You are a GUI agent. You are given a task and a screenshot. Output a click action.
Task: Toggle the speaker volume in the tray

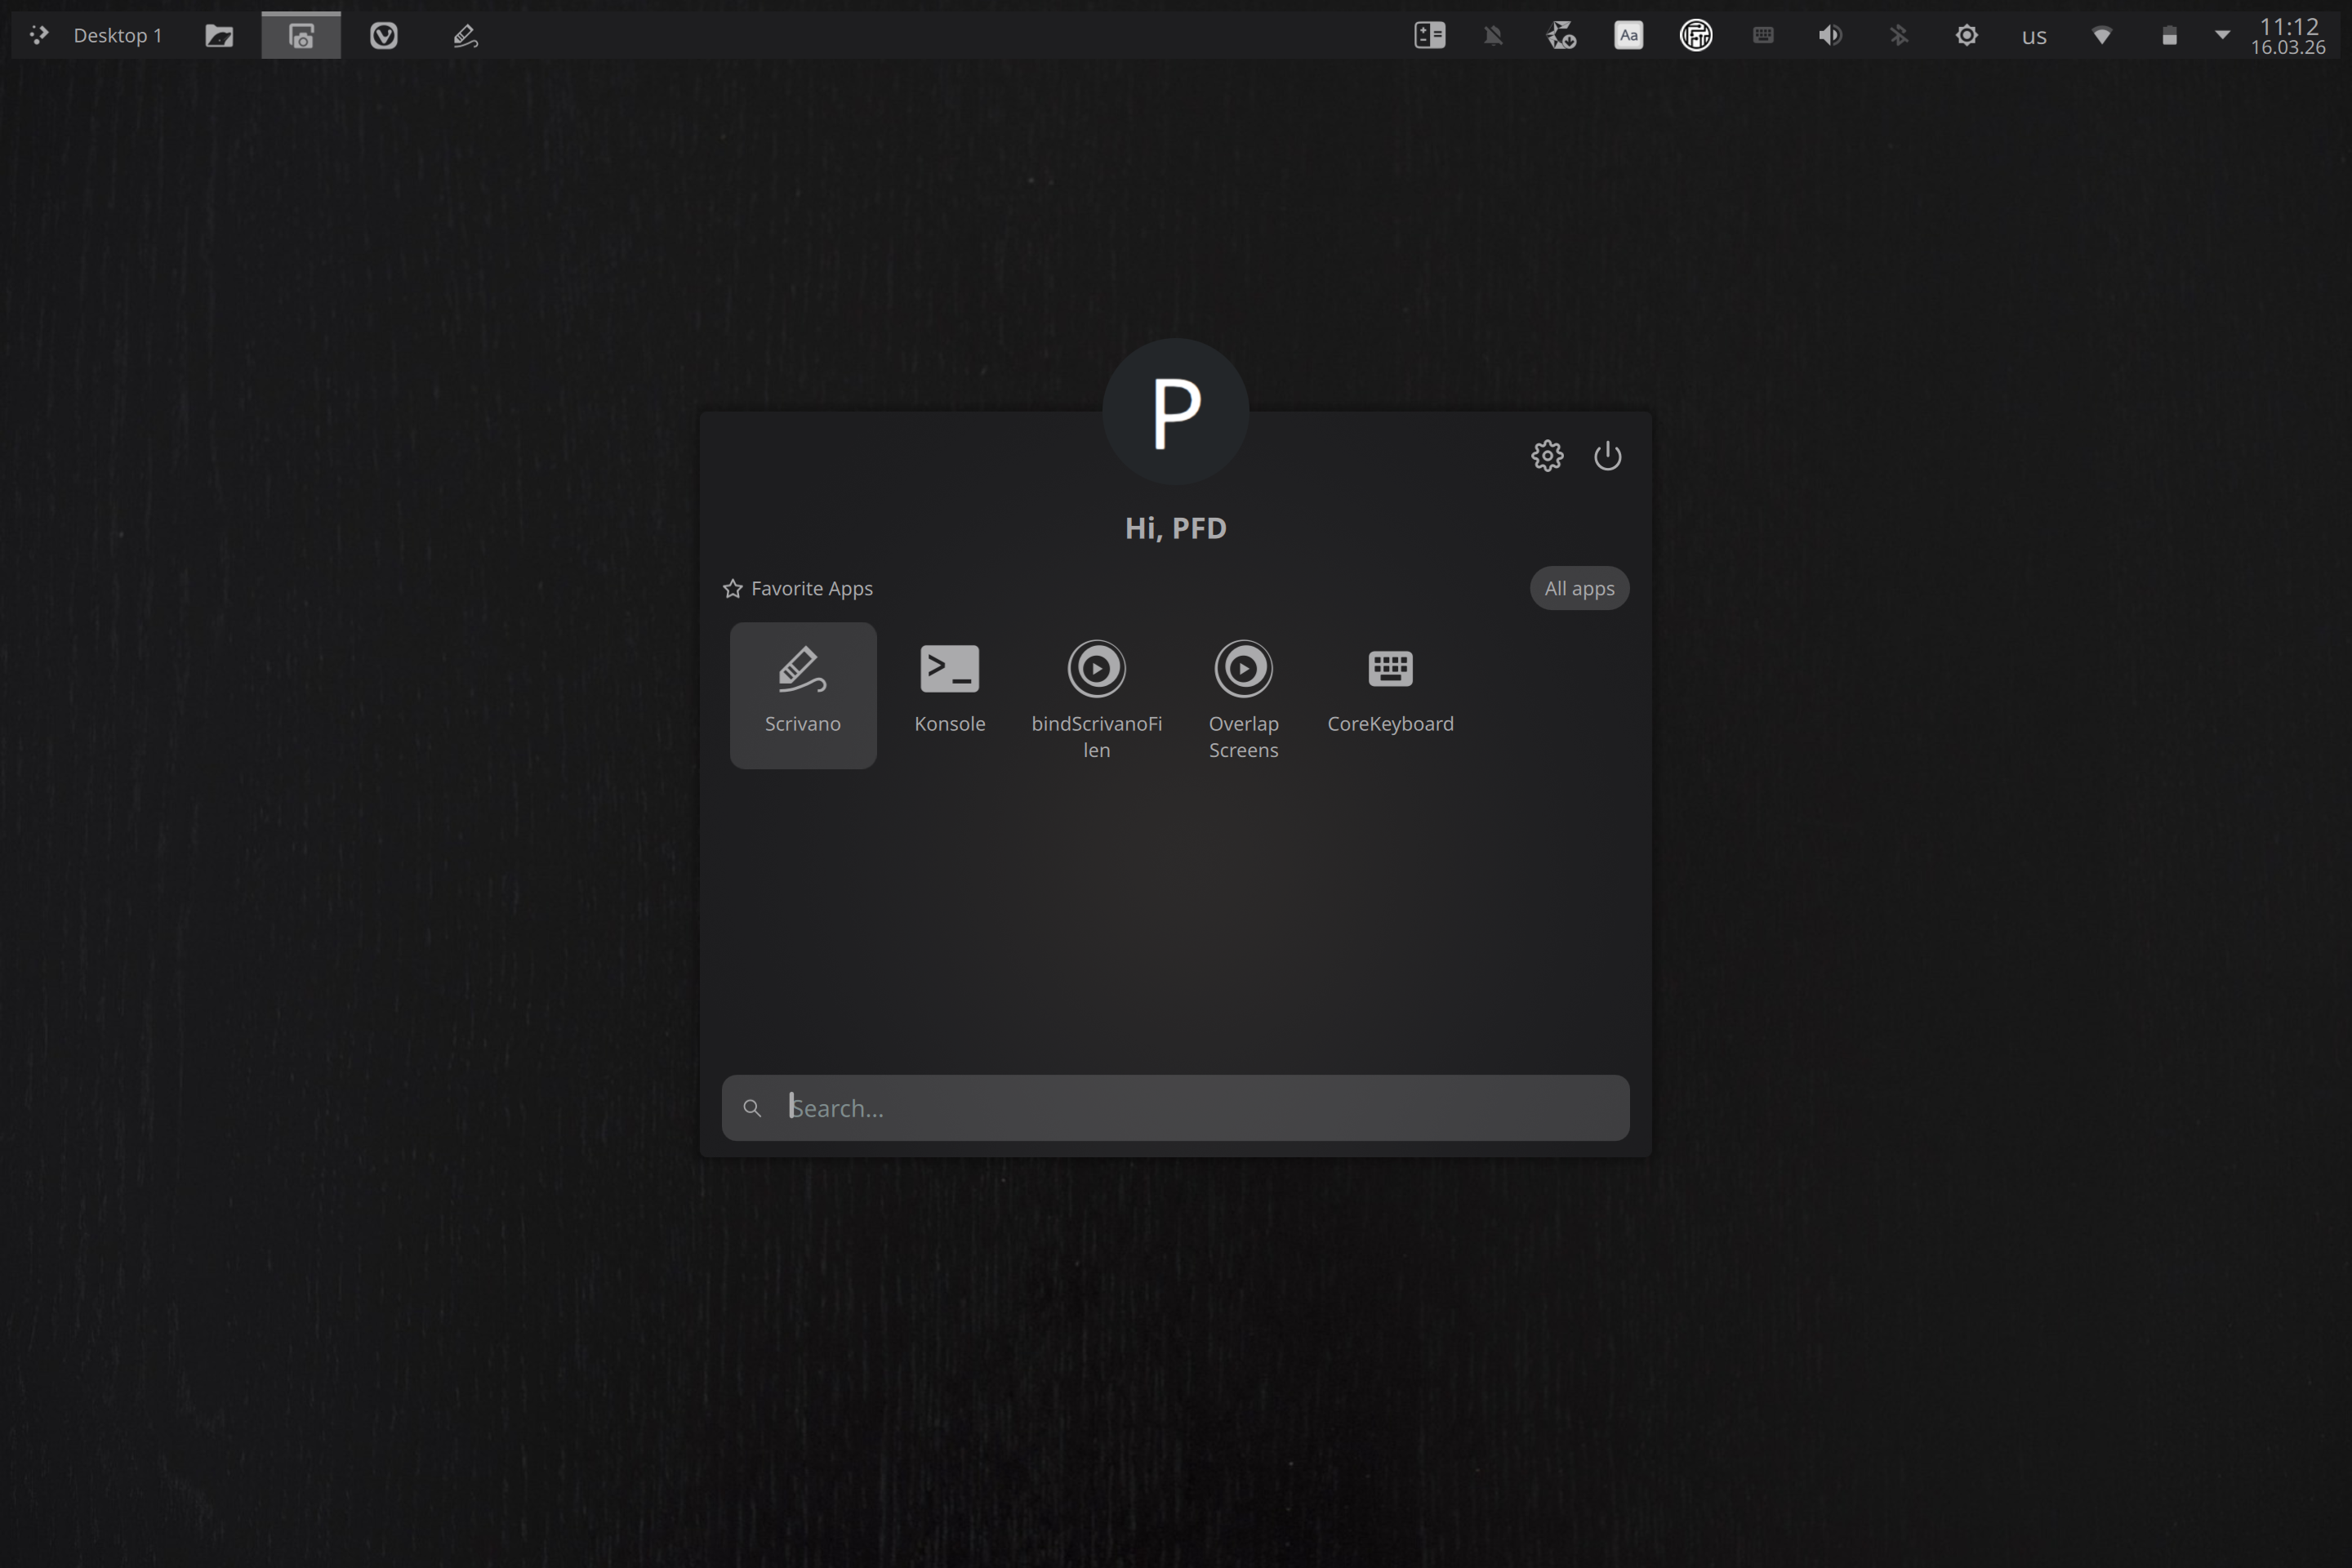pyautogui.click(x=1830, y=34)
